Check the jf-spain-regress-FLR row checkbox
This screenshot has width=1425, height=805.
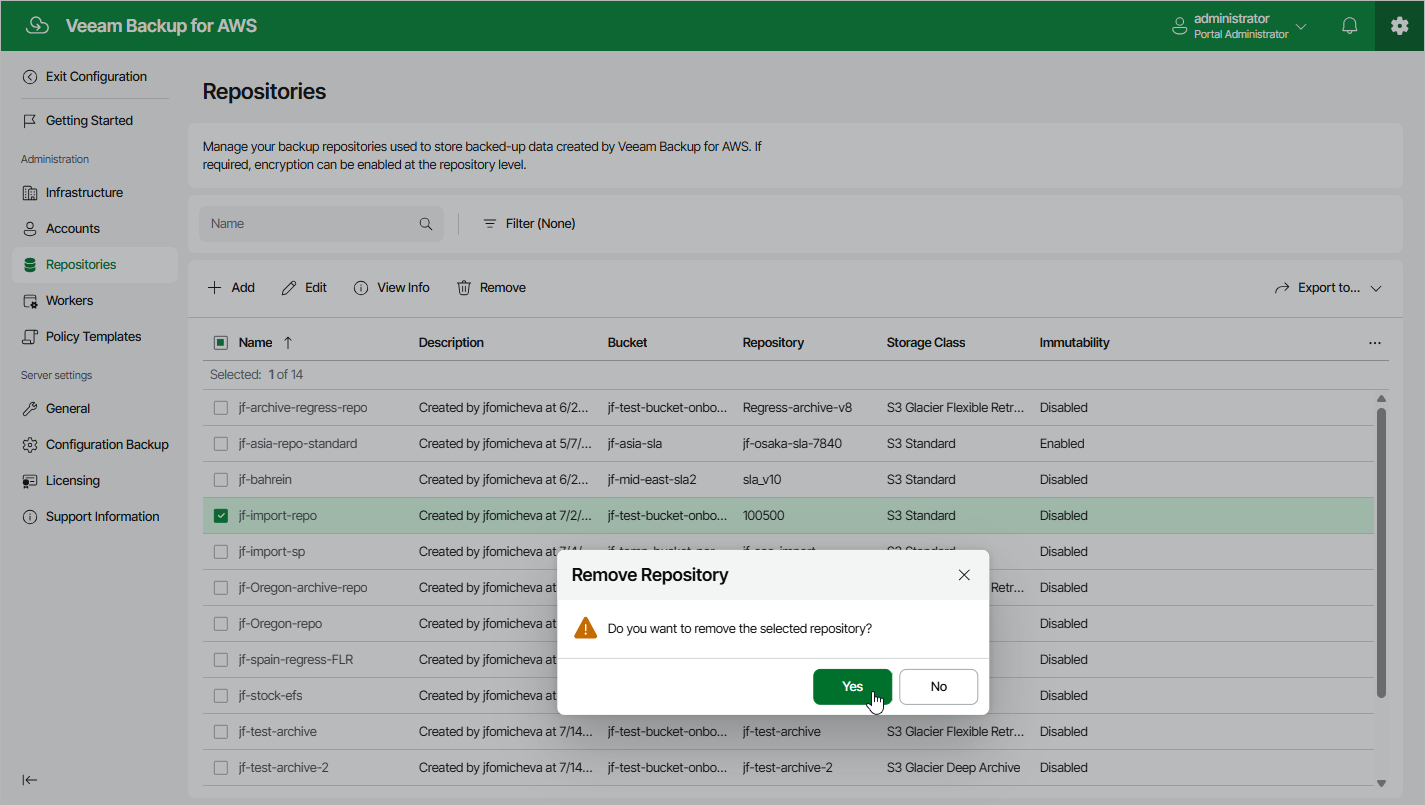221,660
